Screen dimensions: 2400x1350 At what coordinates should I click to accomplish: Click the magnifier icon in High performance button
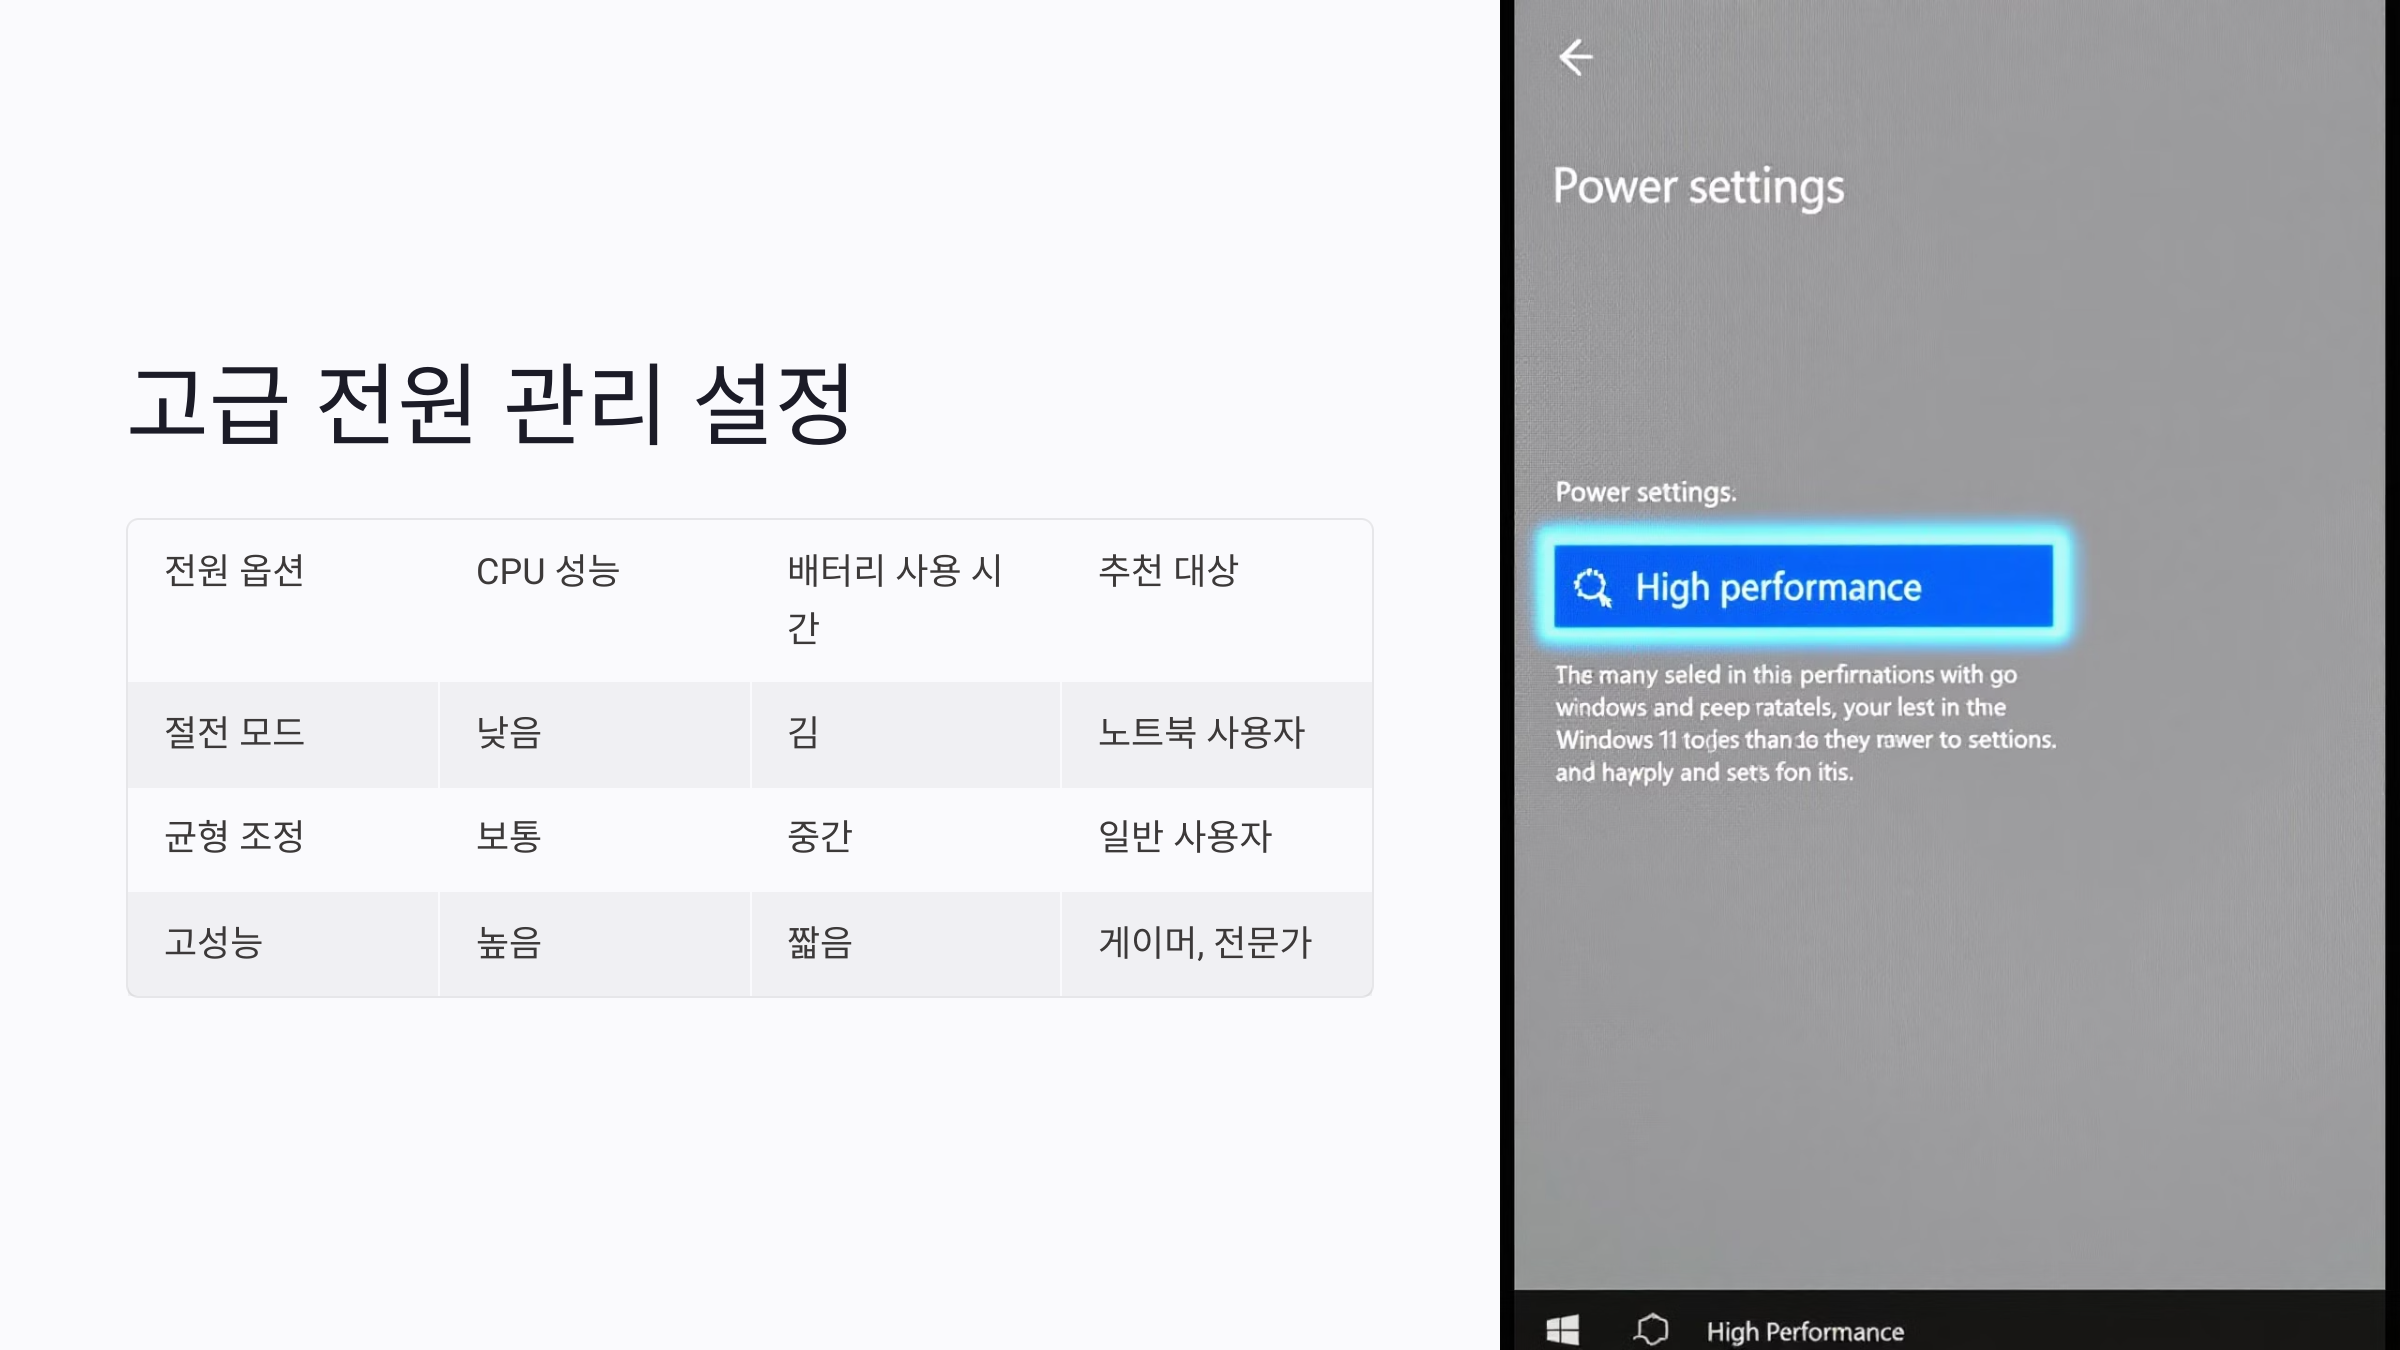[x=1592, y=587]
